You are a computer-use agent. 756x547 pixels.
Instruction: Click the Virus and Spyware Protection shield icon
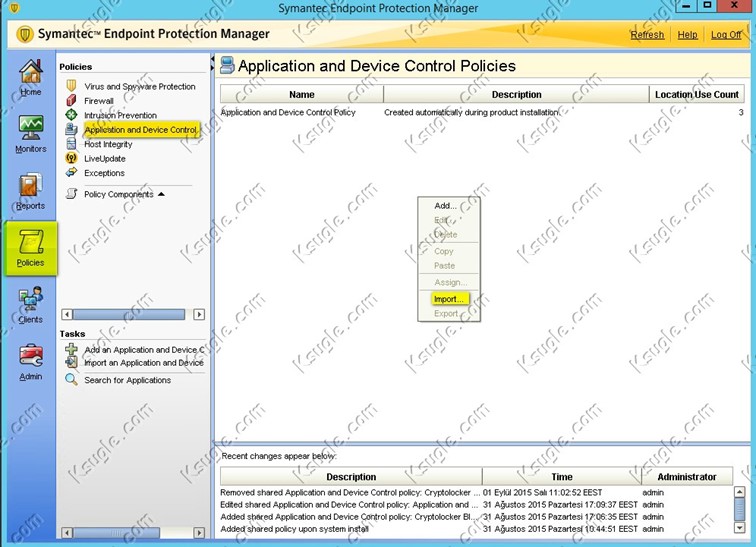(71, 86)
